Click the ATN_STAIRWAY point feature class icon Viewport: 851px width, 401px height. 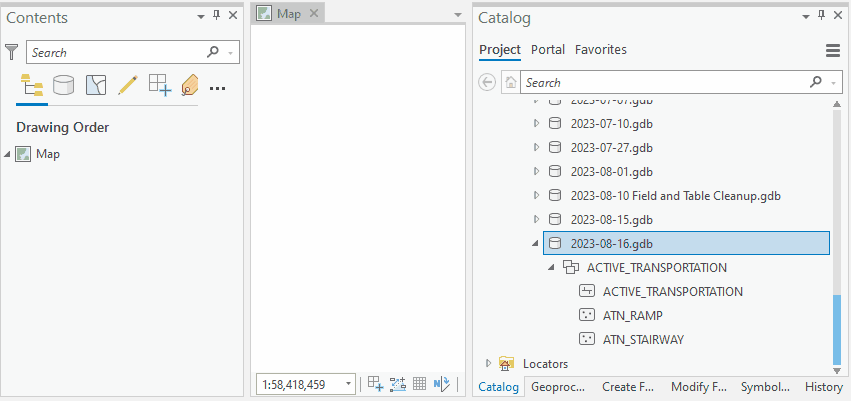(587, 339)
